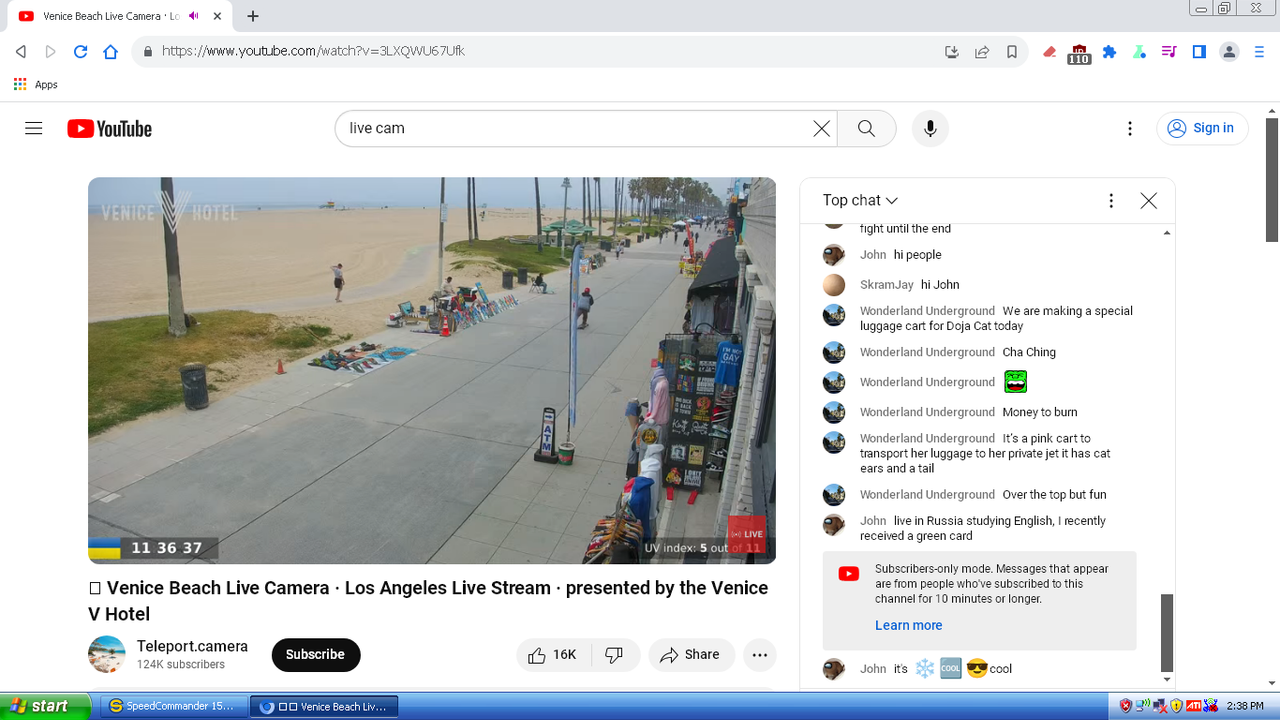Open the YouTube guide hamburger menu

[x=34, y=128]
